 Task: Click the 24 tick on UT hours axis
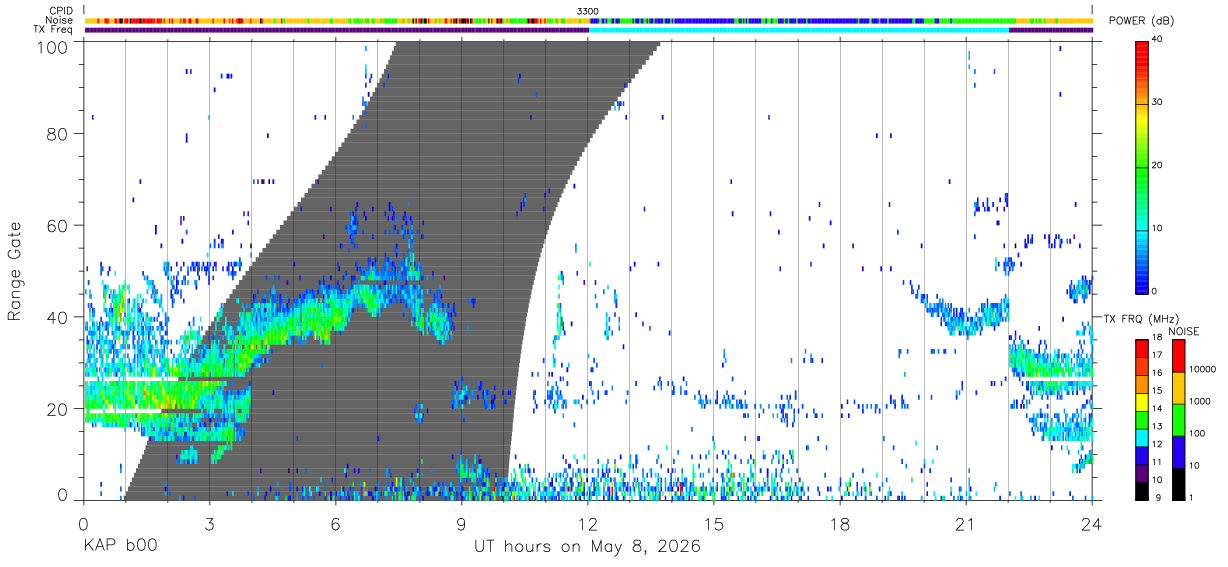[x=1092, y=523]
